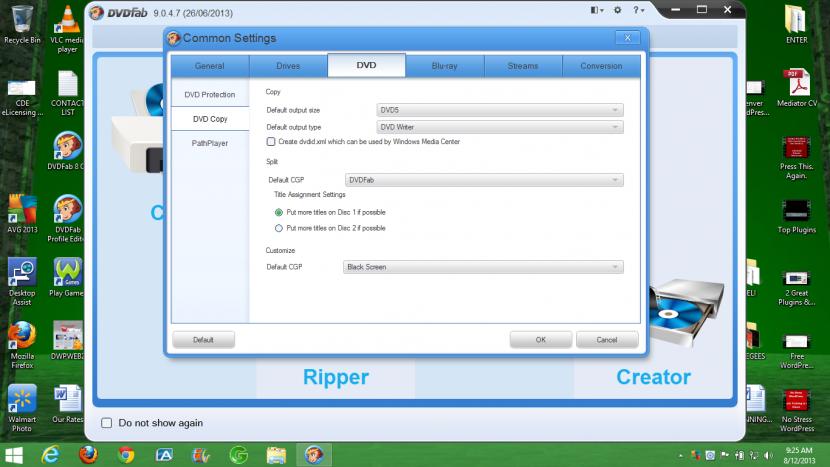Open the Our Rates Word document
Image resolution: width=830 pixels, height=467 pixels.
point(67,404)
